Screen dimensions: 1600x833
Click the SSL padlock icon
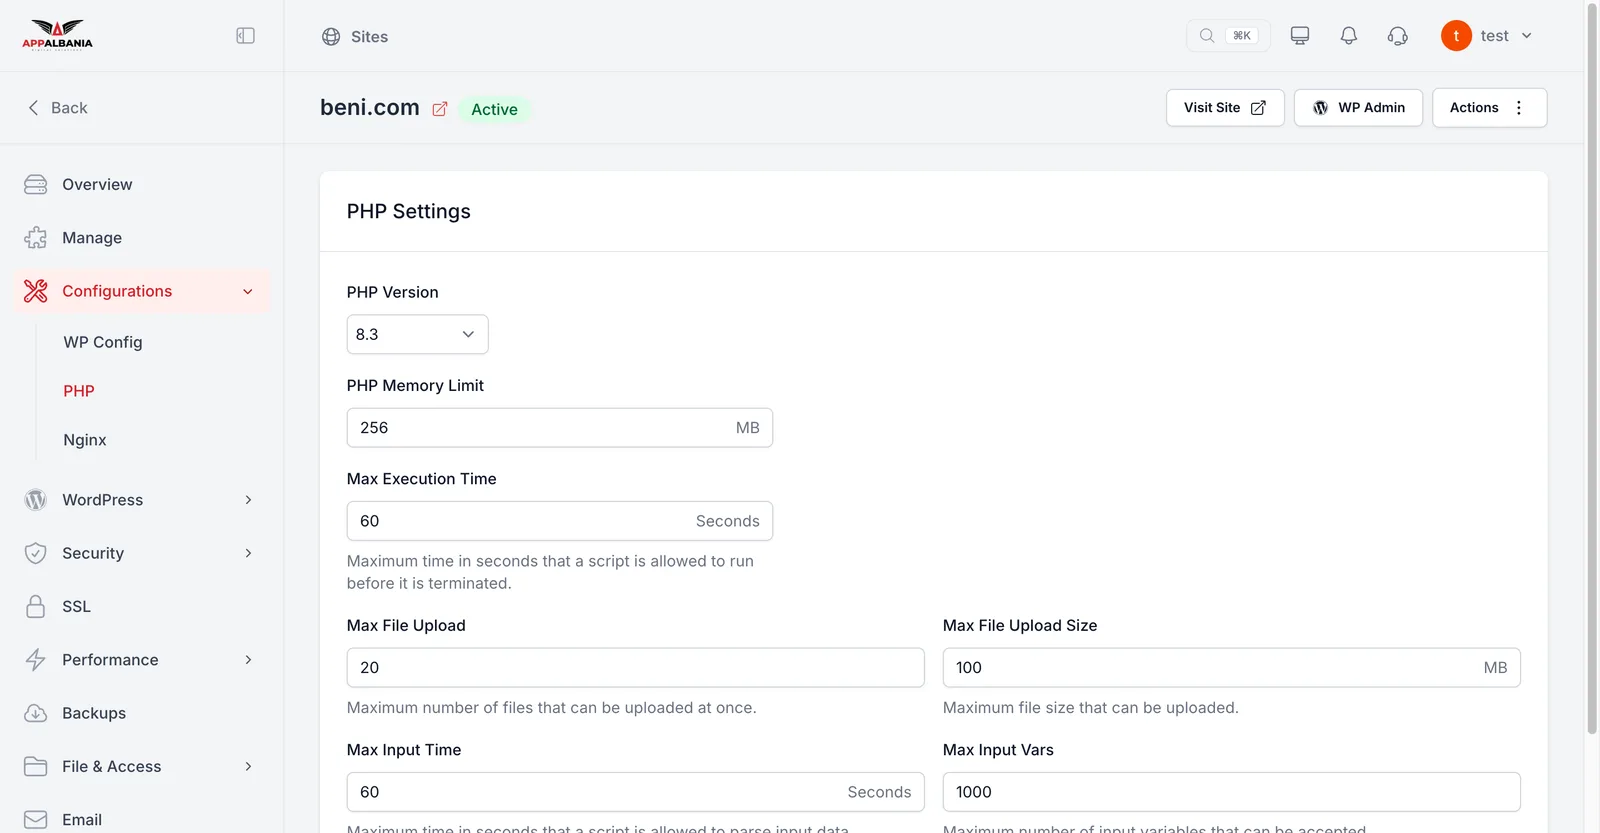(x=36, y=607)
